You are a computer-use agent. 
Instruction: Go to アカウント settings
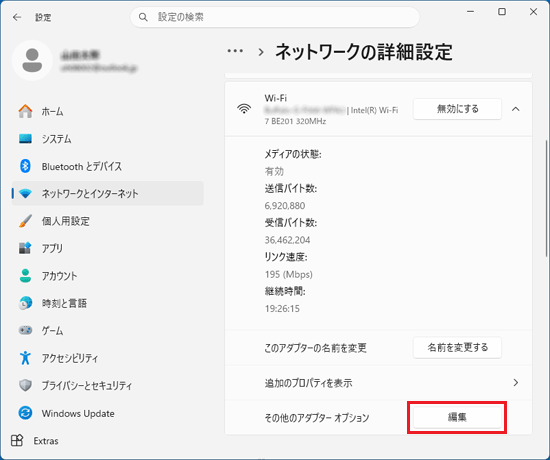coord(107,276)
